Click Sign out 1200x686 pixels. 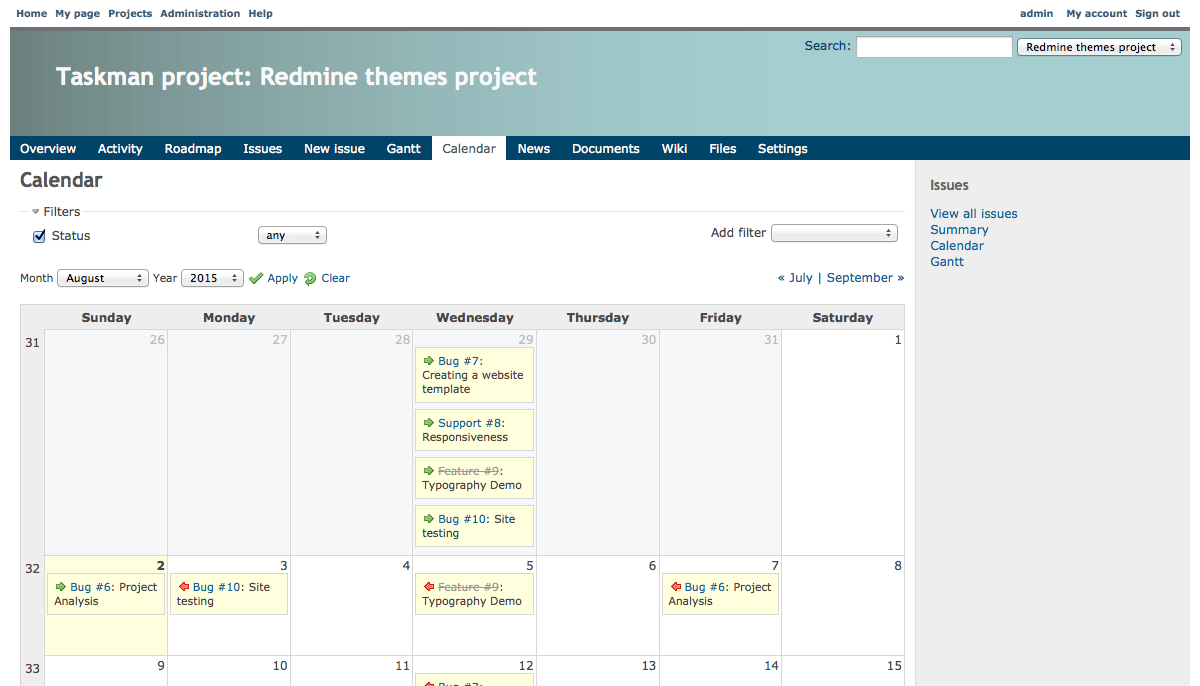pyautogui.click(x=1157, y=13)
